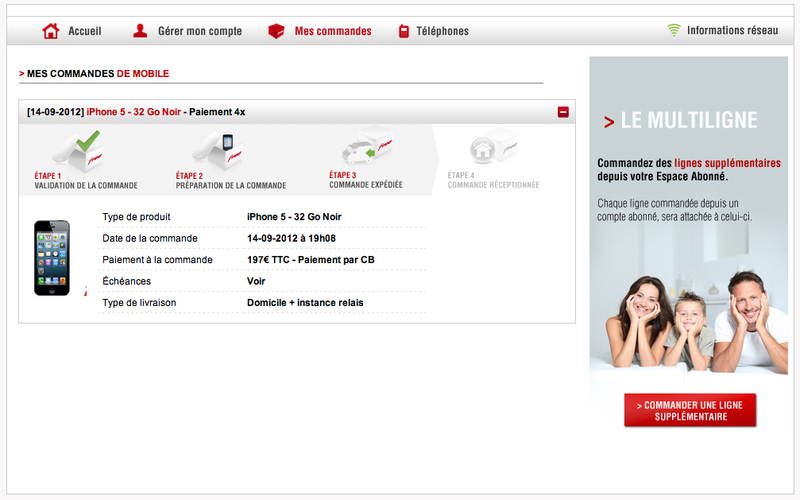The width and height of the screenshot is (800, 500).
Task: Click the Étape 2 order preparation icon
Action: pyautogui.click(x=218, y=150)
